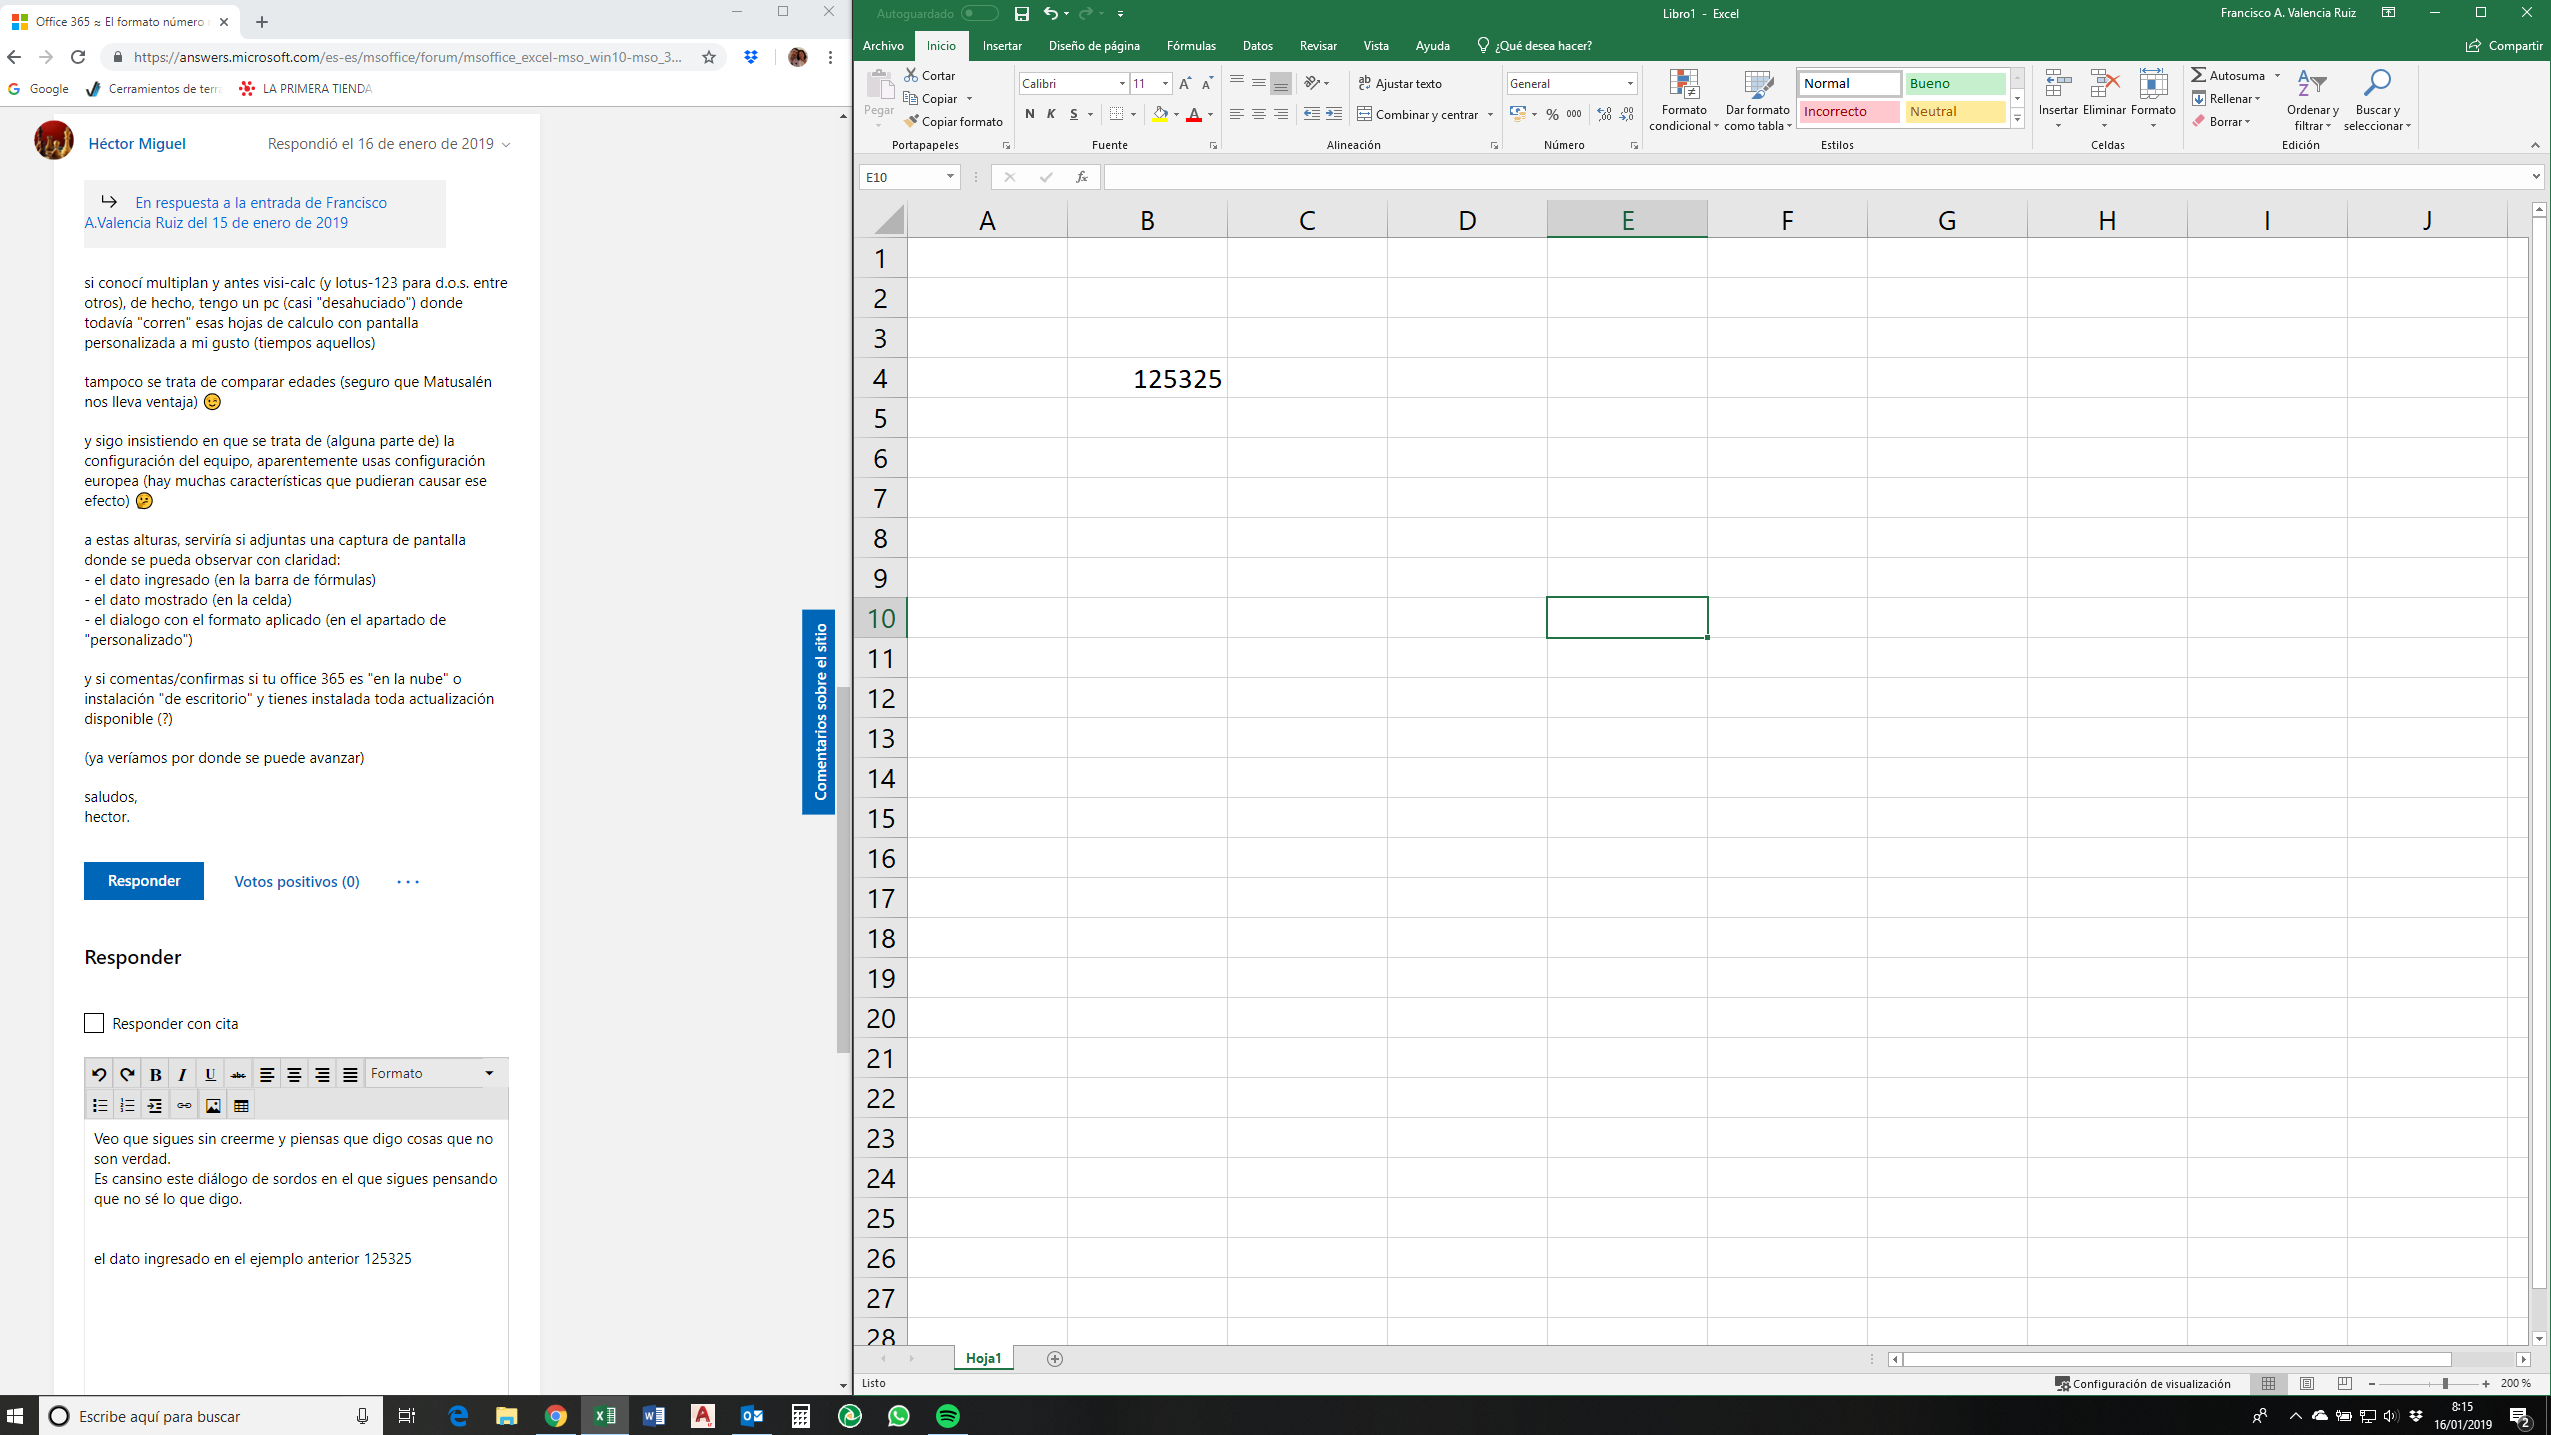Click the Autosuma sigma icon
Screen dimensions: 2551x1435
[x=2198, y=75]
